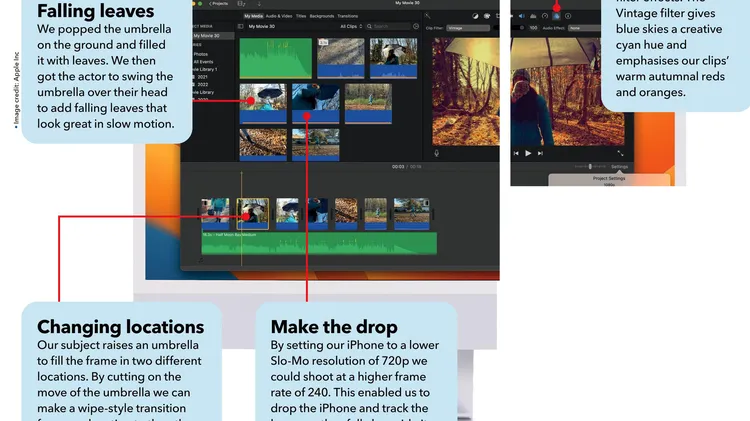Click the magic wand auto-enhance icon
This screenshot has width=750, height=421.
point(427,16)
